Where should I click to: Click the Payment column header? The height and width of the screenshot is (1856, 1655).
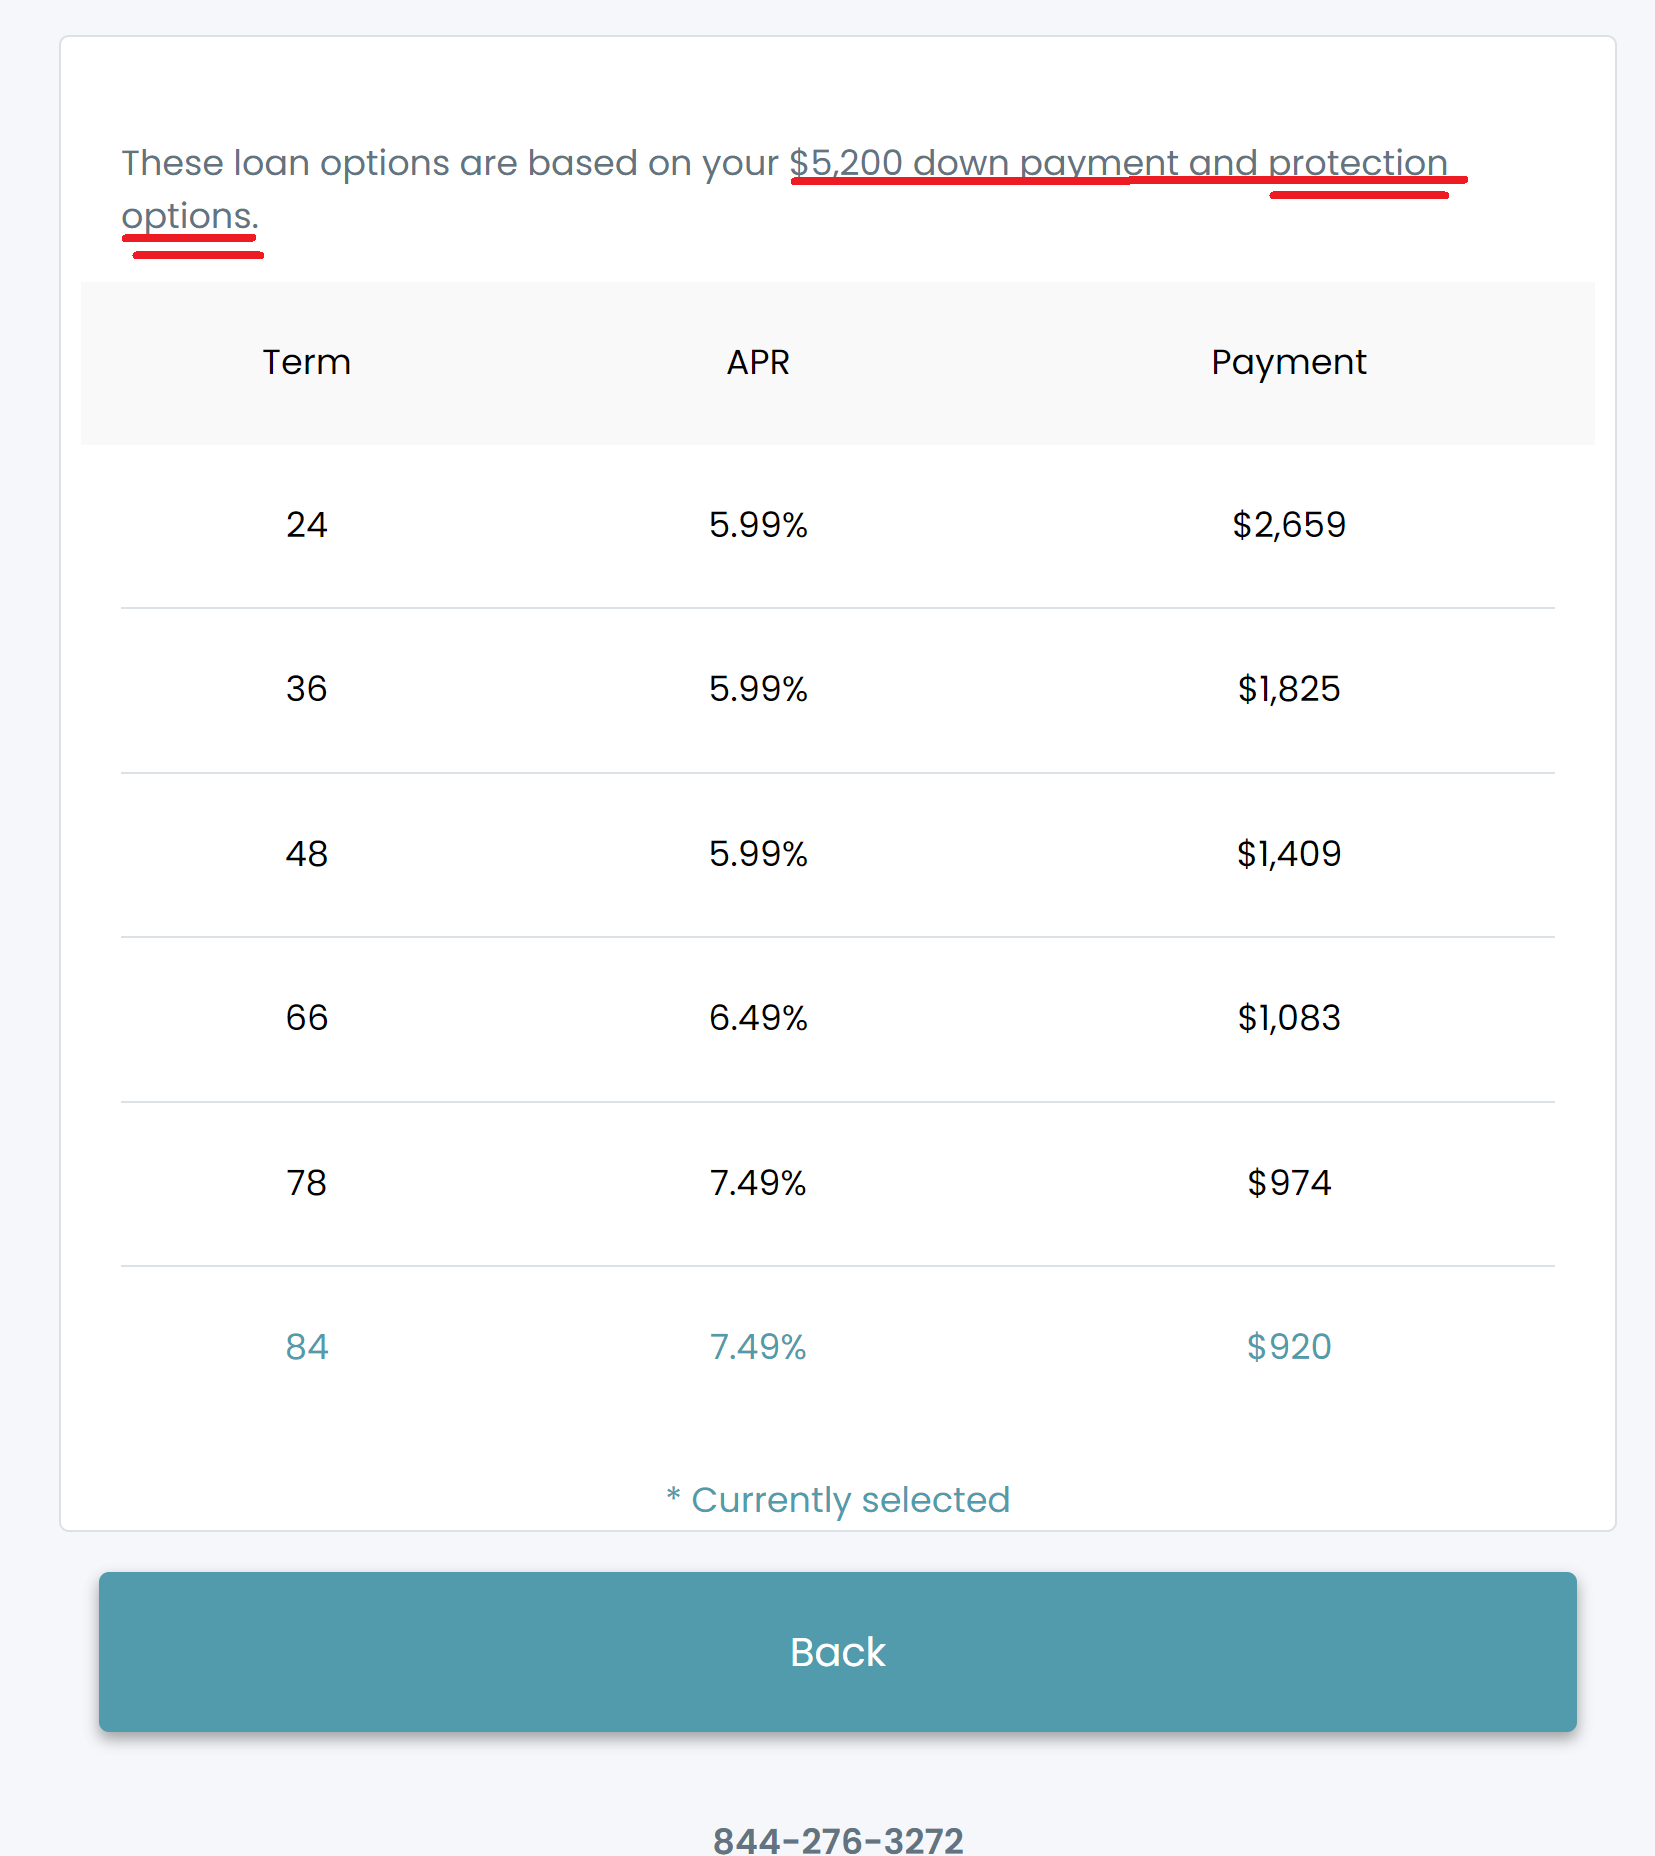1288,363
